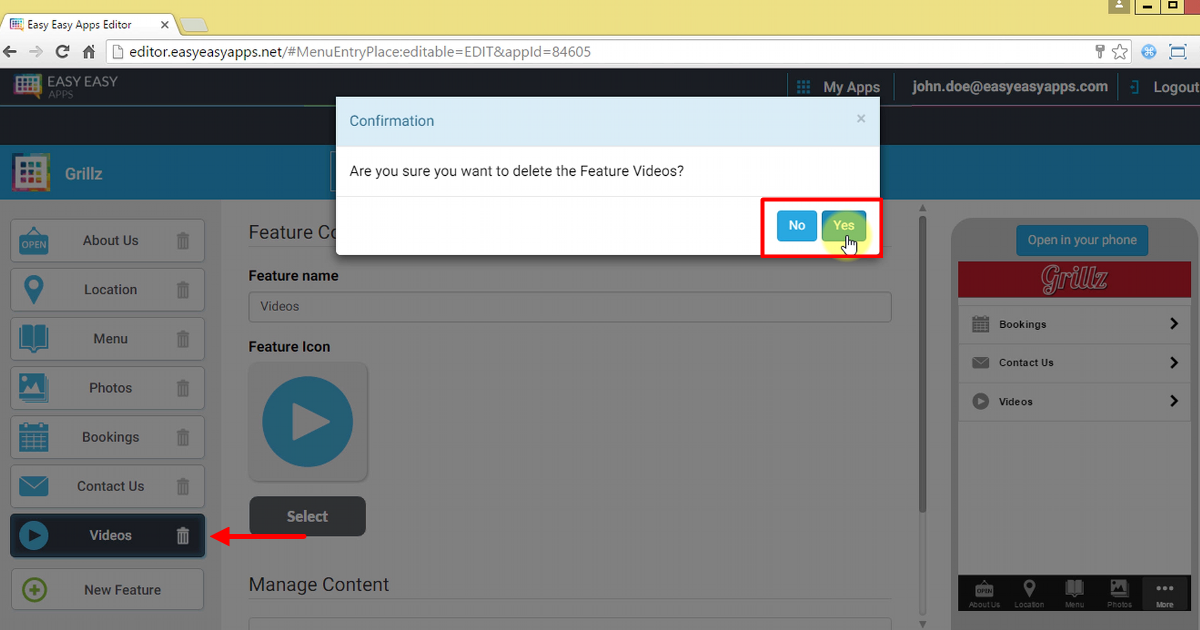1200x630 pixels.
Task: Open My Apps in top navigation
Action: tap(838, 87)
